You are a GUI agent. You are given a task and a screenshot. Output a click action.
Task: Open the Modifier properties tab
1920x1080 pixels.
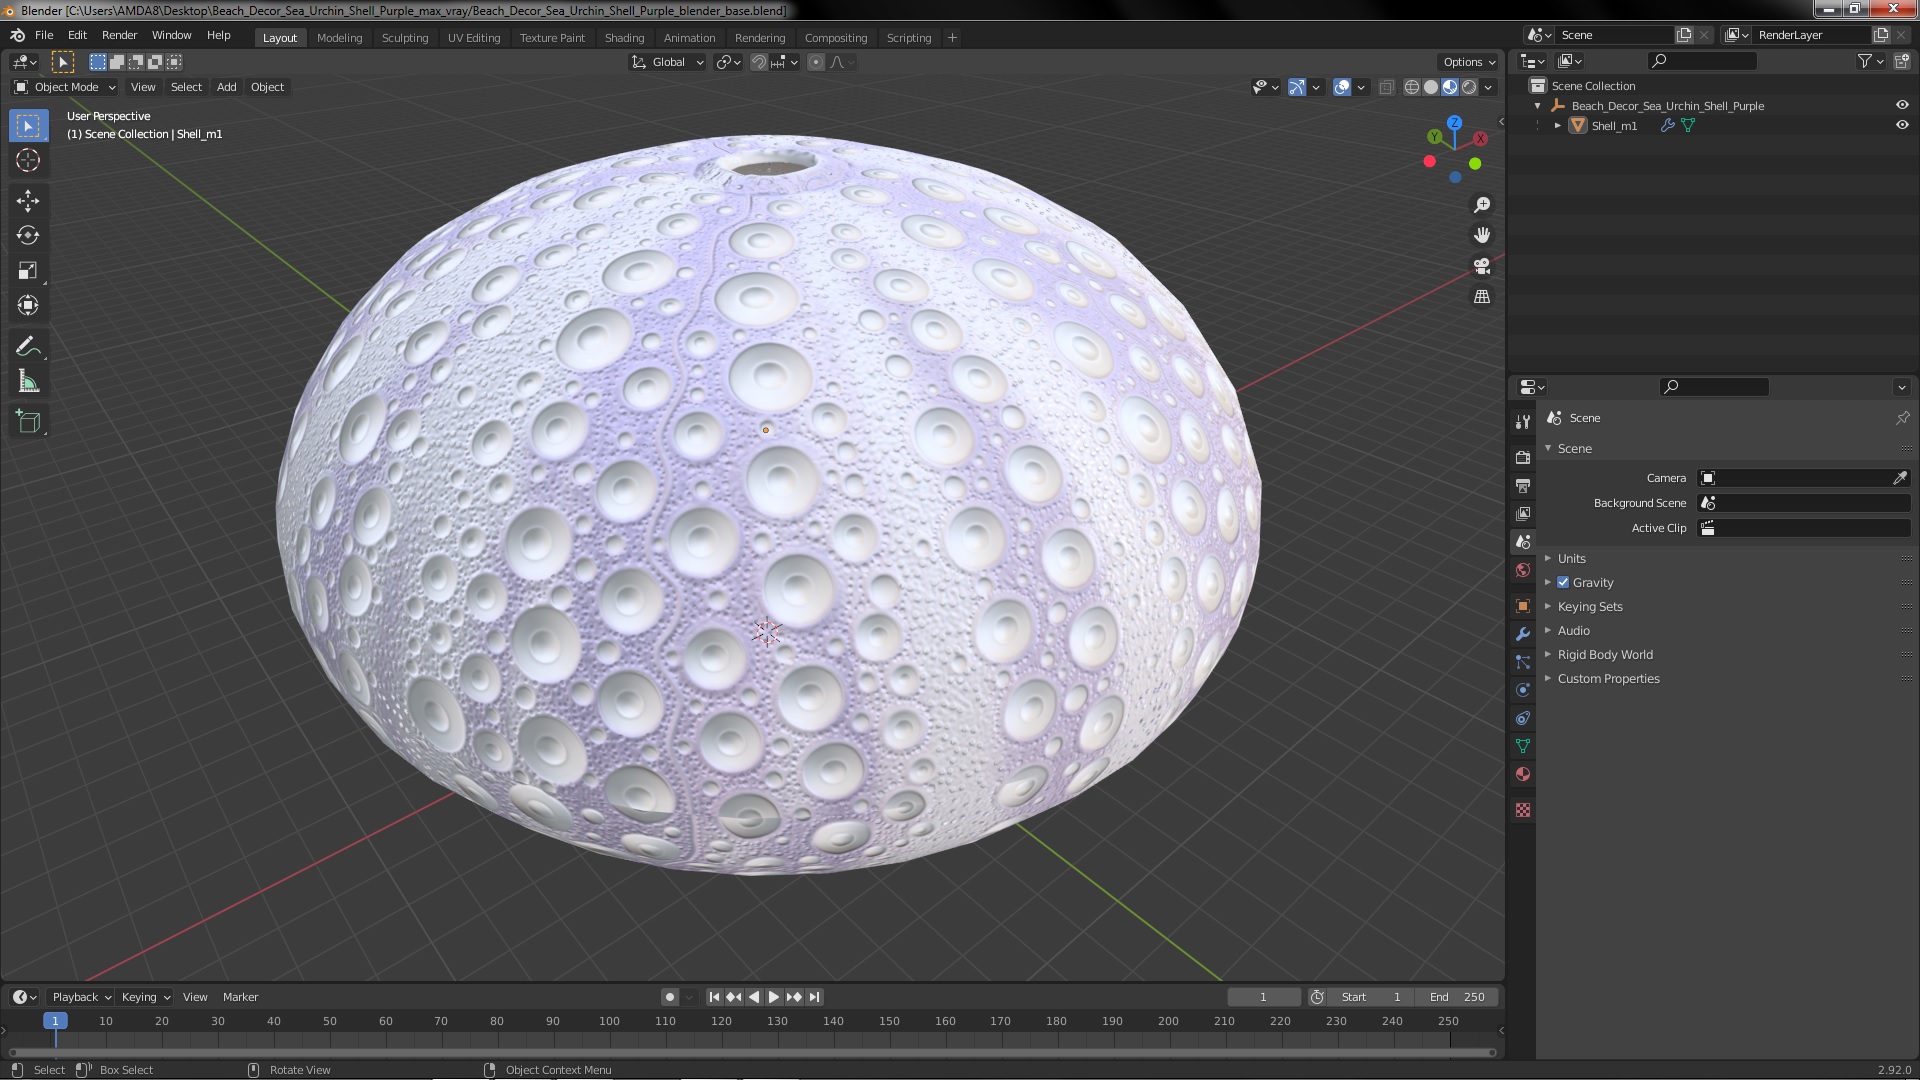[x=1523, y=634]
